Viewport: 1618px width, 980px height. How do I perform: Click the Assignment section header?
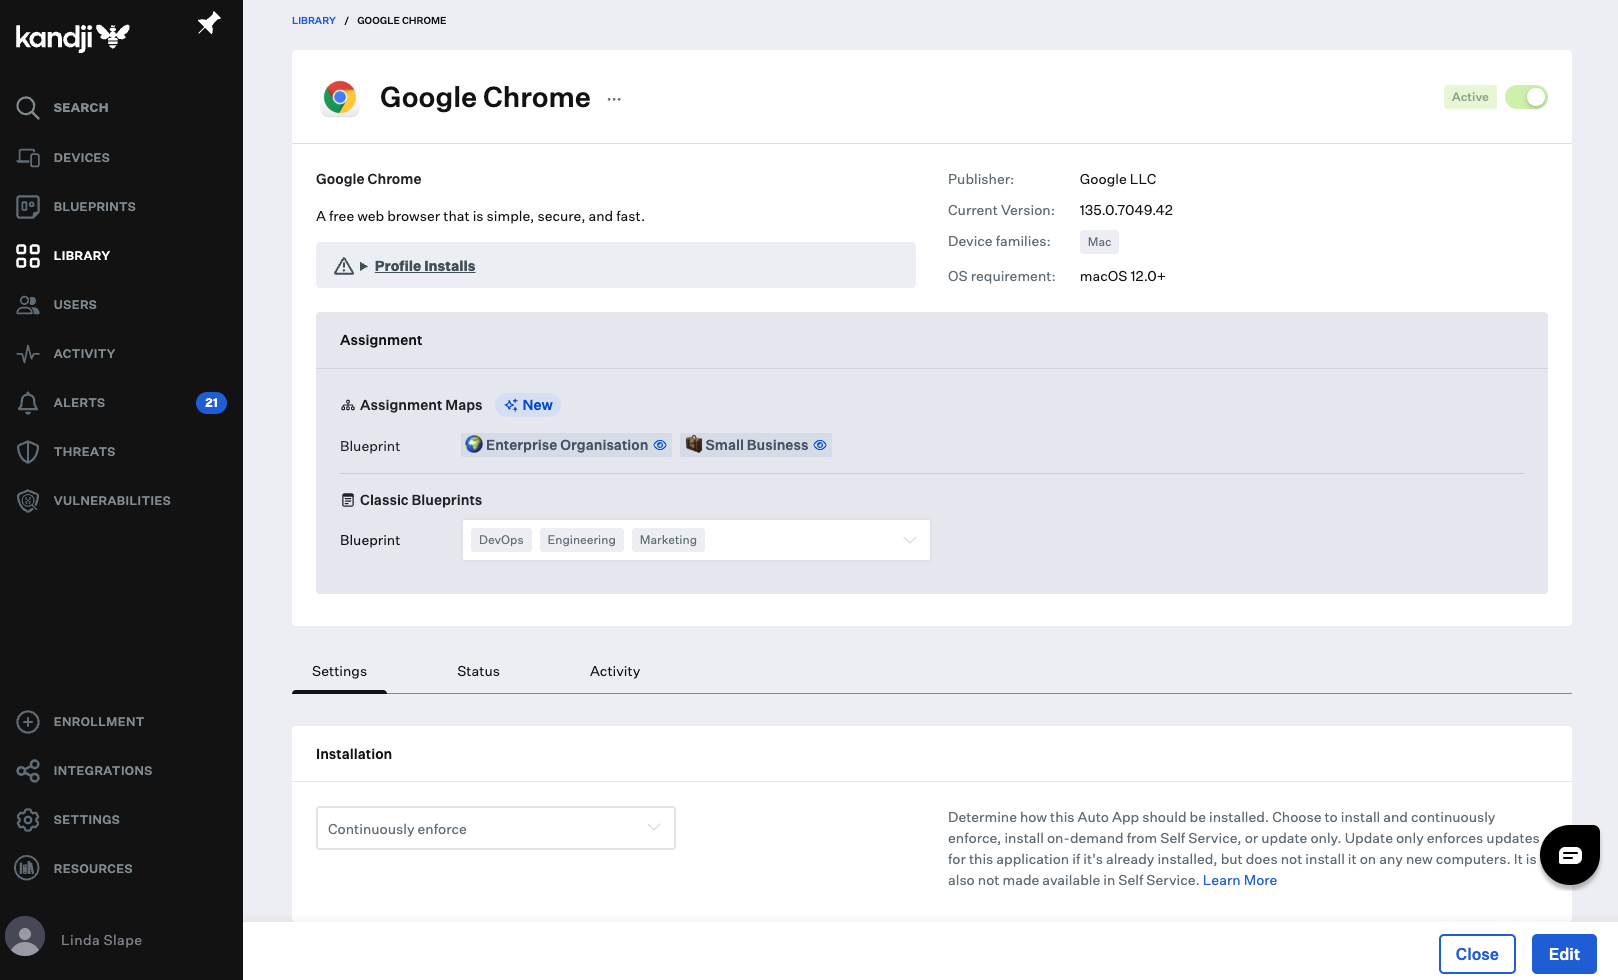pos(381,340)
